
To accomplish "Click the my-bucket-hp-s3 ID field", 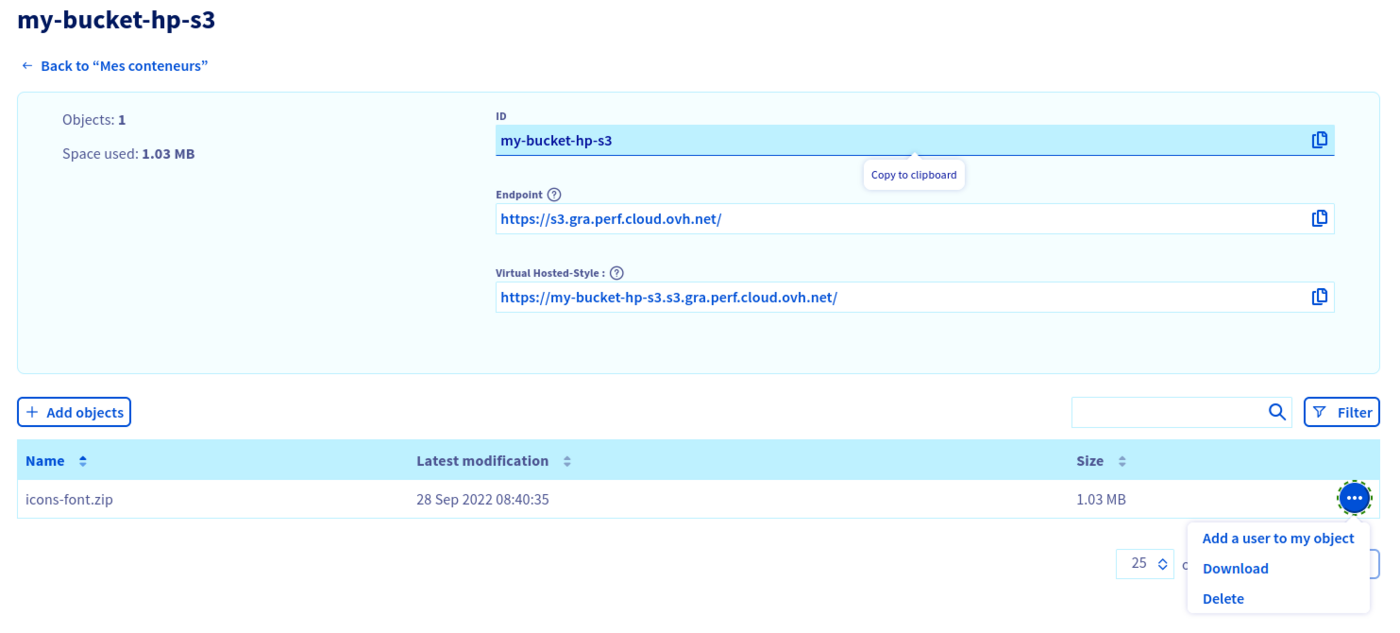I will (900, 140).
